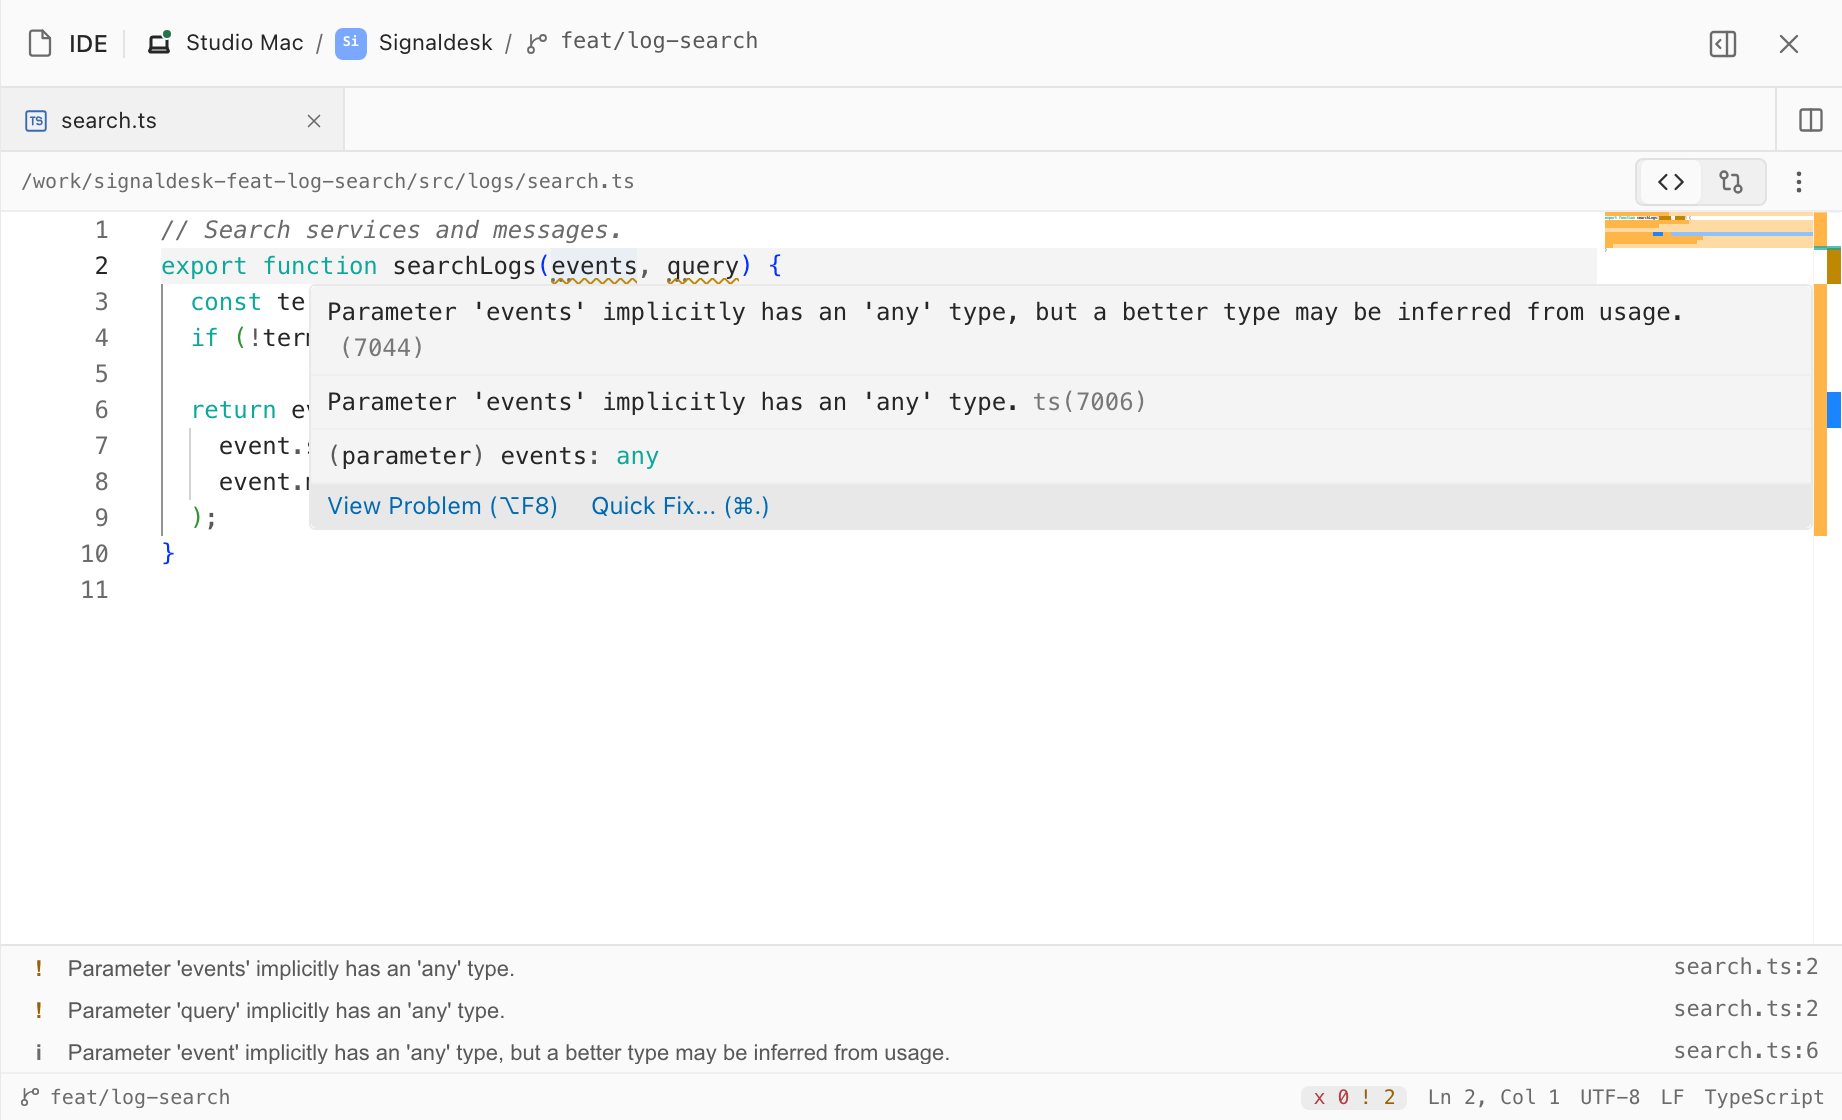Click the warning icon on the 'query' problem row
The height and width of the screenshot is (1120, 1842).
click(x=39, y=1010)
